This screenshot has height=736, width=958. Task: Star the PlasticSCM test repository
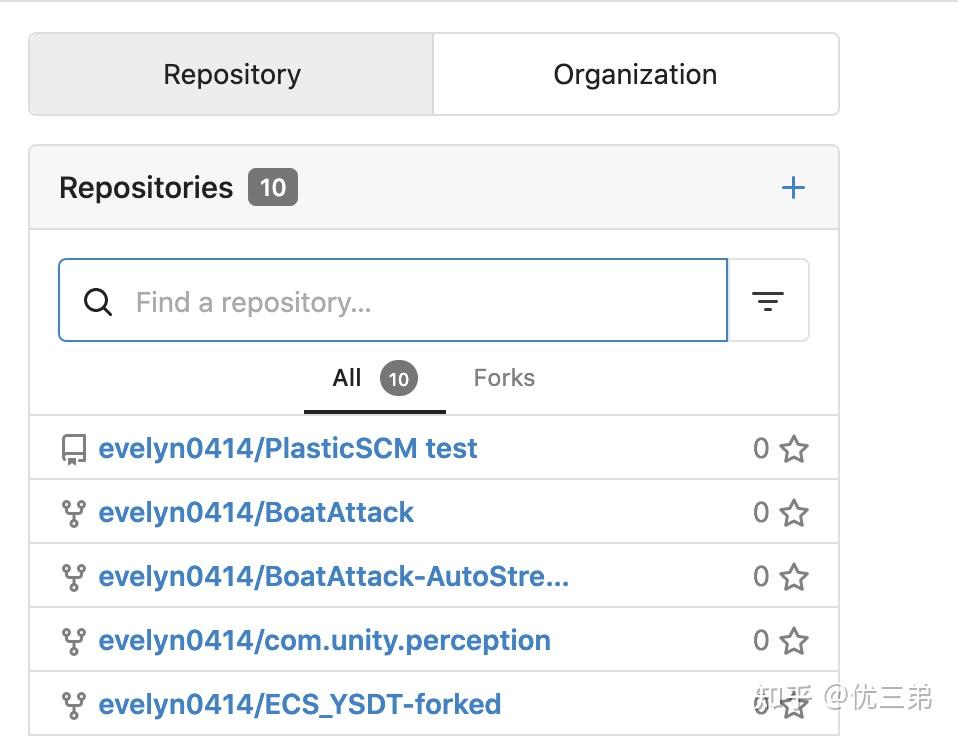794,449
